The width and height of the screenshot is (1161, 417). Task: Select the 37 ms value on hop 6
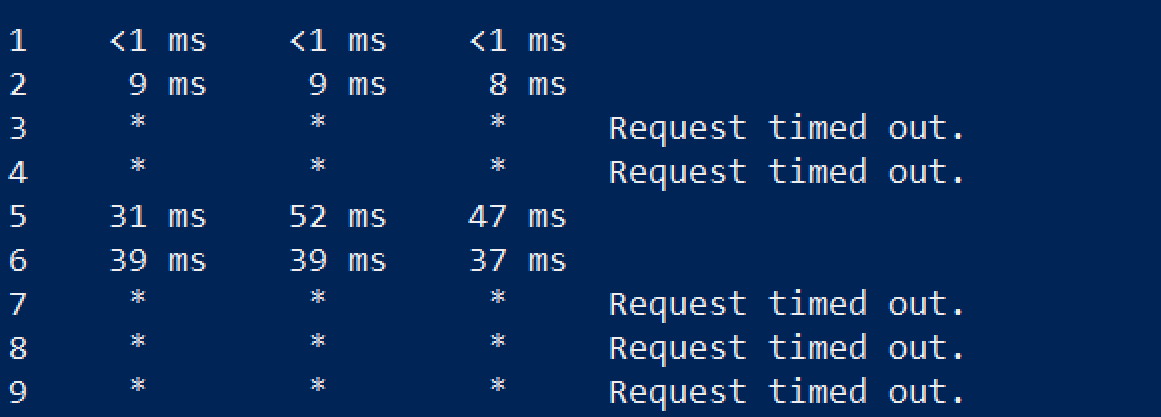(x=518, y=261)
